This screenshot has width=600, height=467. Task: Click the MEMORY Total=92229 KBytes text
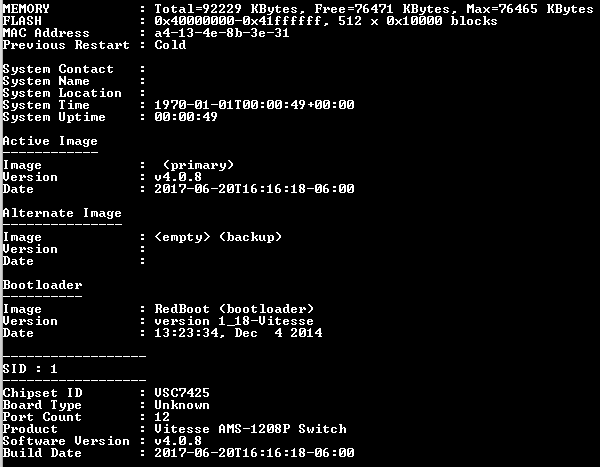click(226, 9)
